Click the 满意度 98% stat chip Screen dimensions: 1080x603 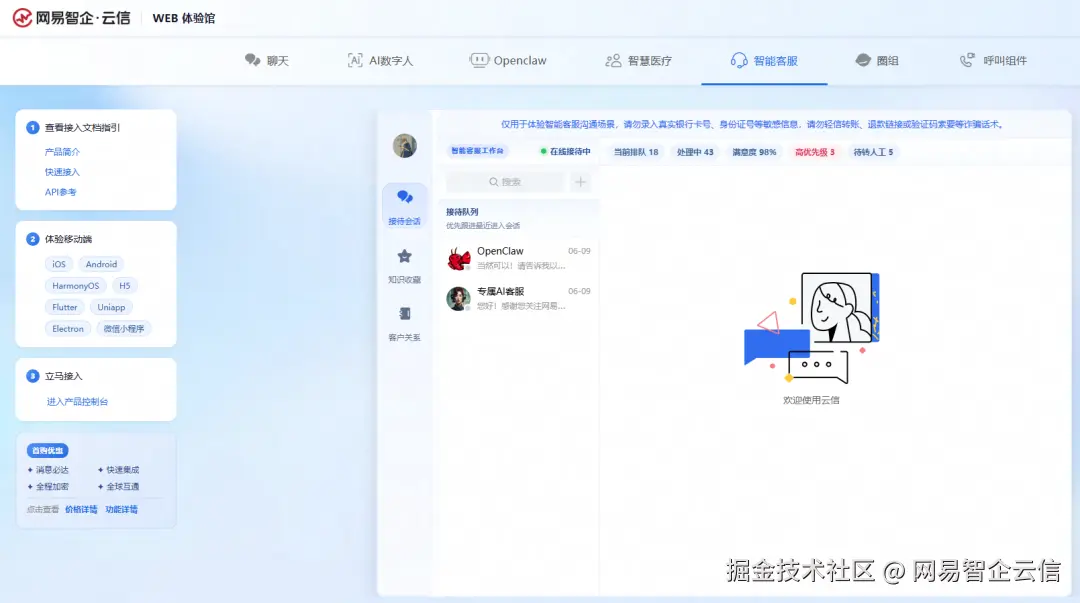754,152
